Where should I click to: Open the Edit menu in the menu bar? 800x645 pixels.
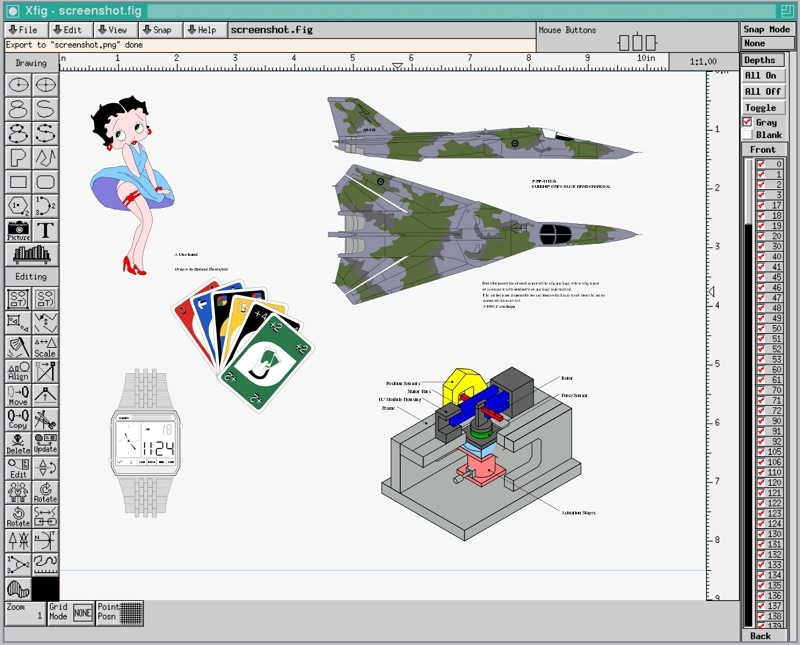click(x=70, y=30)
